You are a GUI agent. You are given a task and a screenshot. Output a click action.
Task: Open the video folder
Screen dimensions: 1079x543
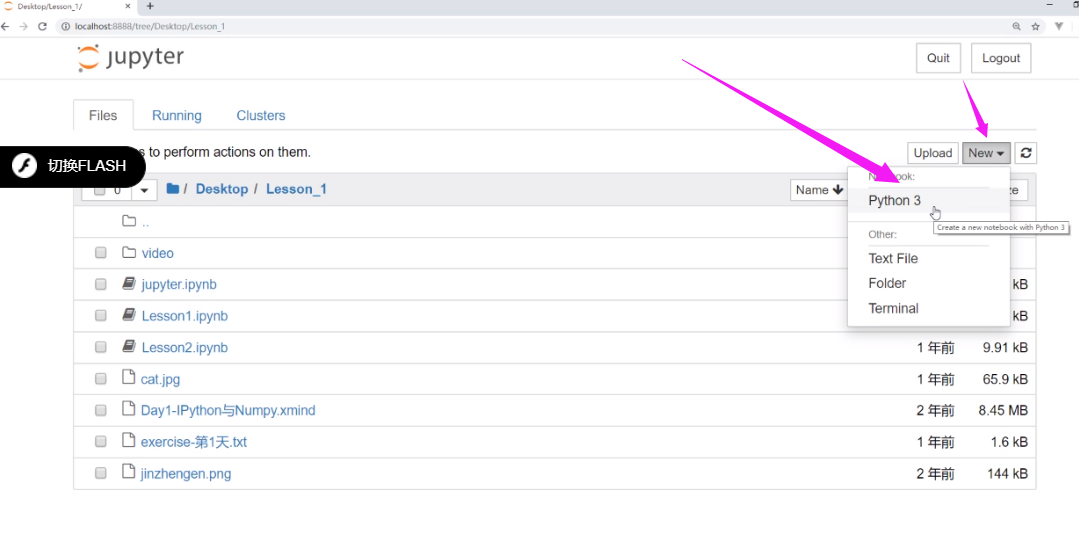tap(158, 253)
